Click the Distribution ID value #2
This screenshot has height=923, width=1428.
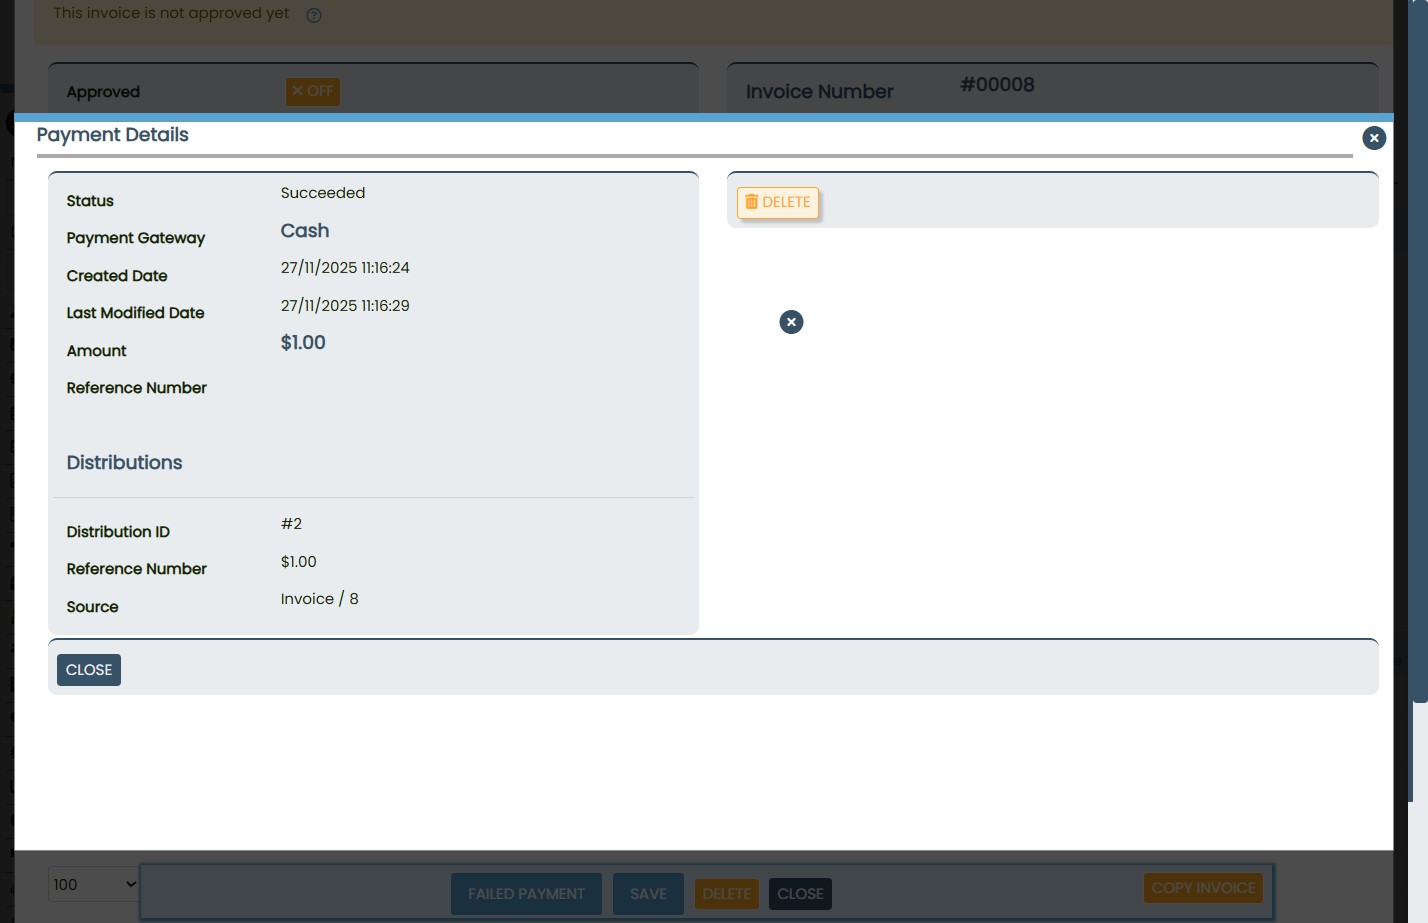[x=291, y=524]
